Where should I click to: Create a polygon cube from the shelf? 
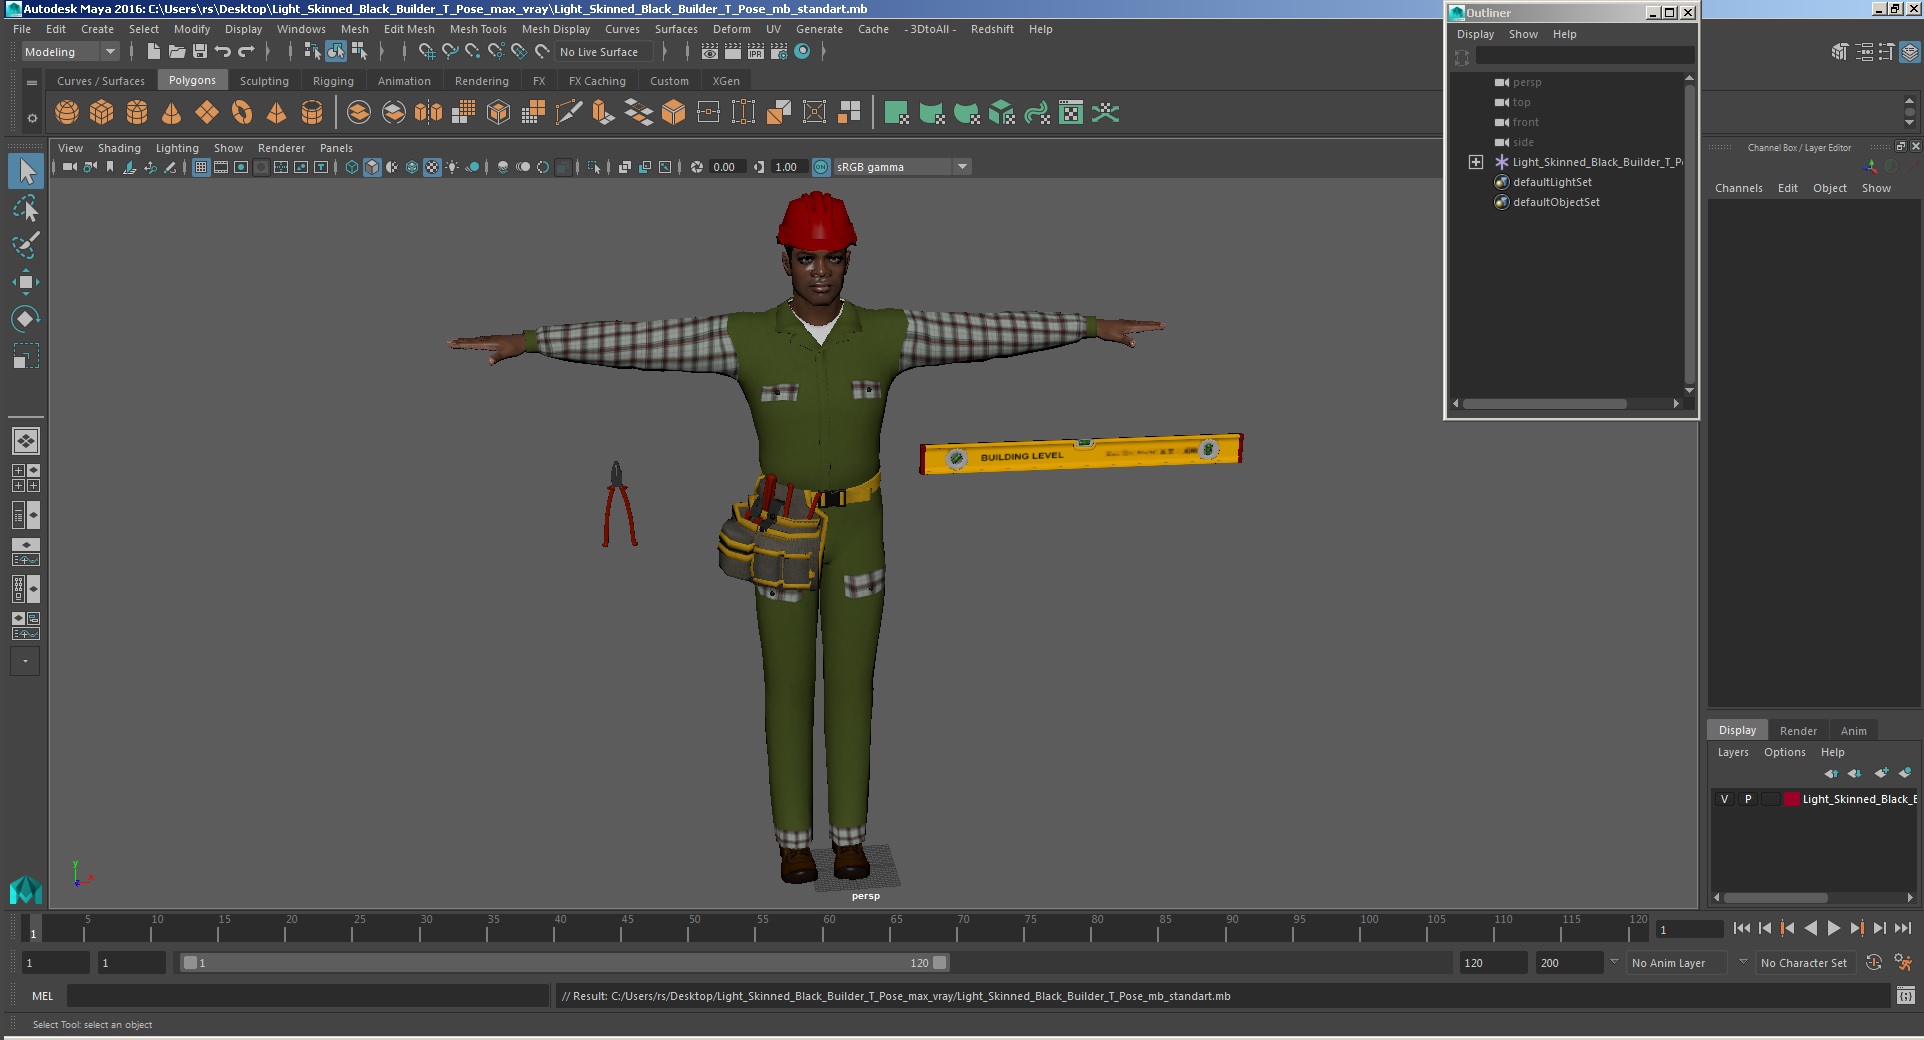102,113
